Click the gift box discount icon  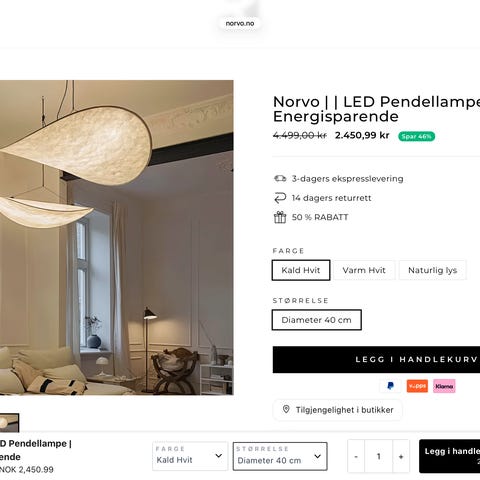click(280, 217)
